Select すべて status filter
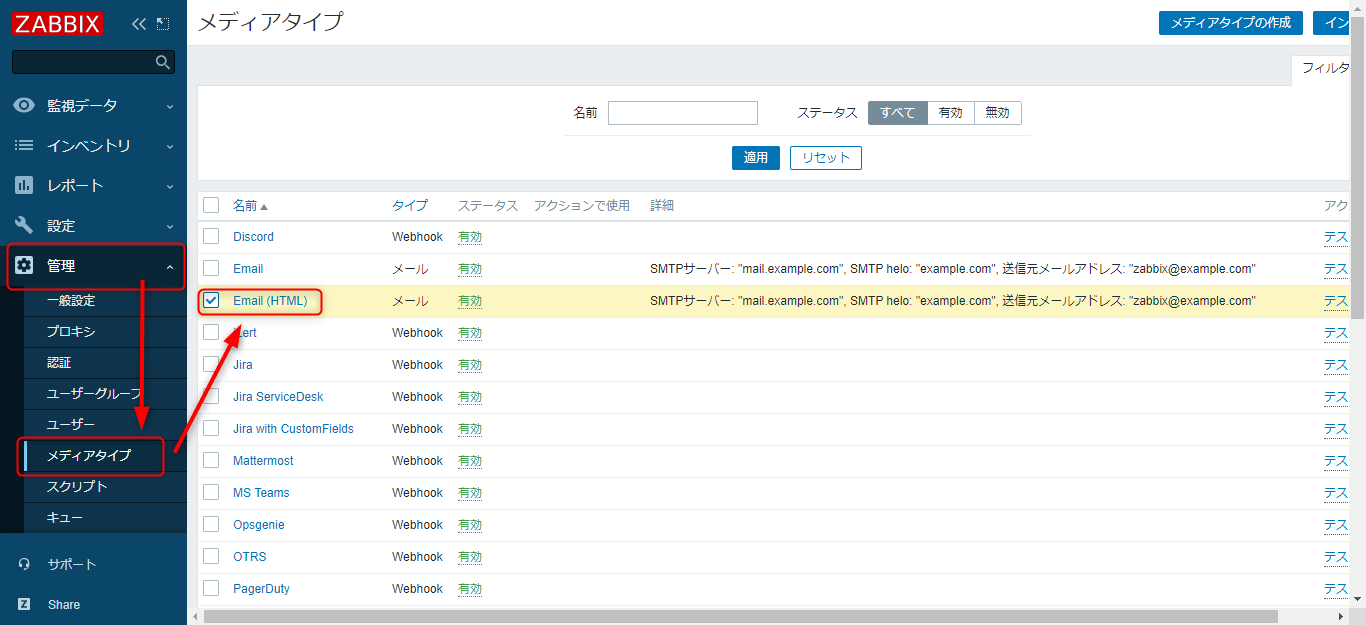 coord(897,113)
